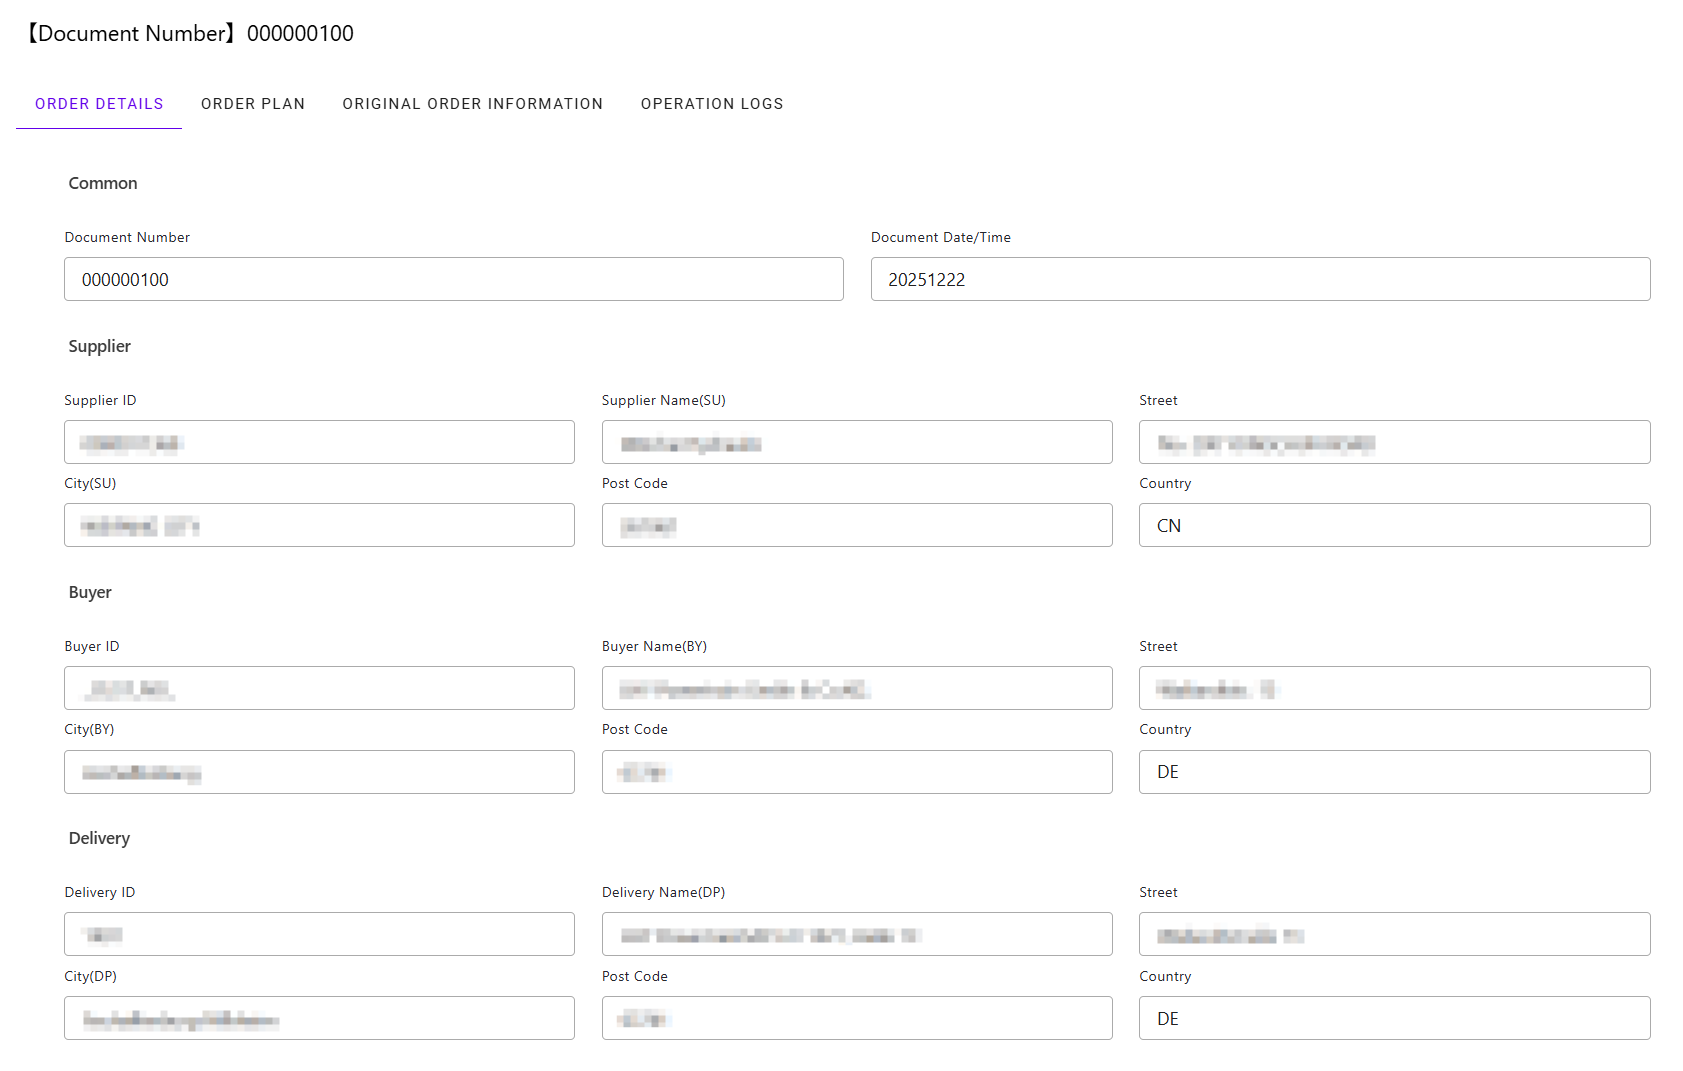Click the City(DP) input field
This screenshot has height=1071, width=1683.
tap(319, 1018)
